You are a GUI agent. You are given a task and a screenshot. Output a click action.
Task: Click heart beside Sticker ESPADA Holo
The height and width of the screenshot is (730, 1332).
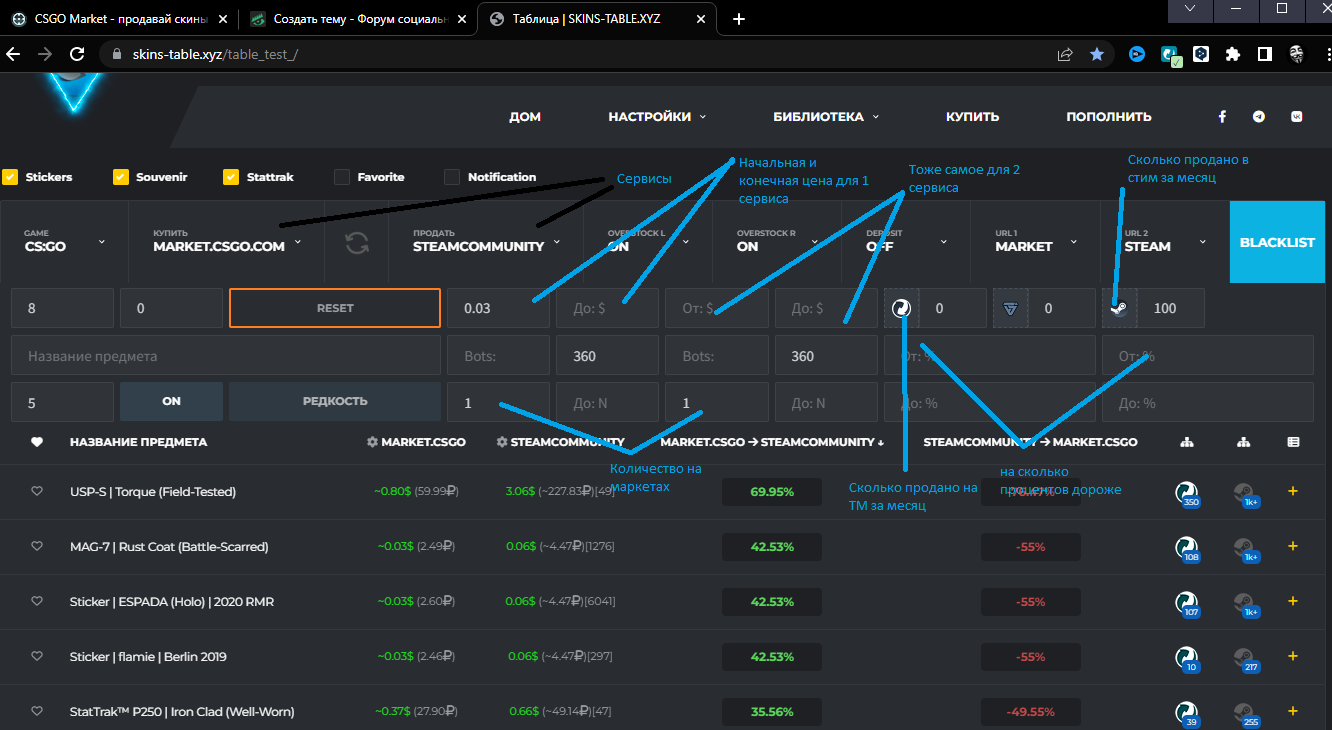[x=37, y=601]
